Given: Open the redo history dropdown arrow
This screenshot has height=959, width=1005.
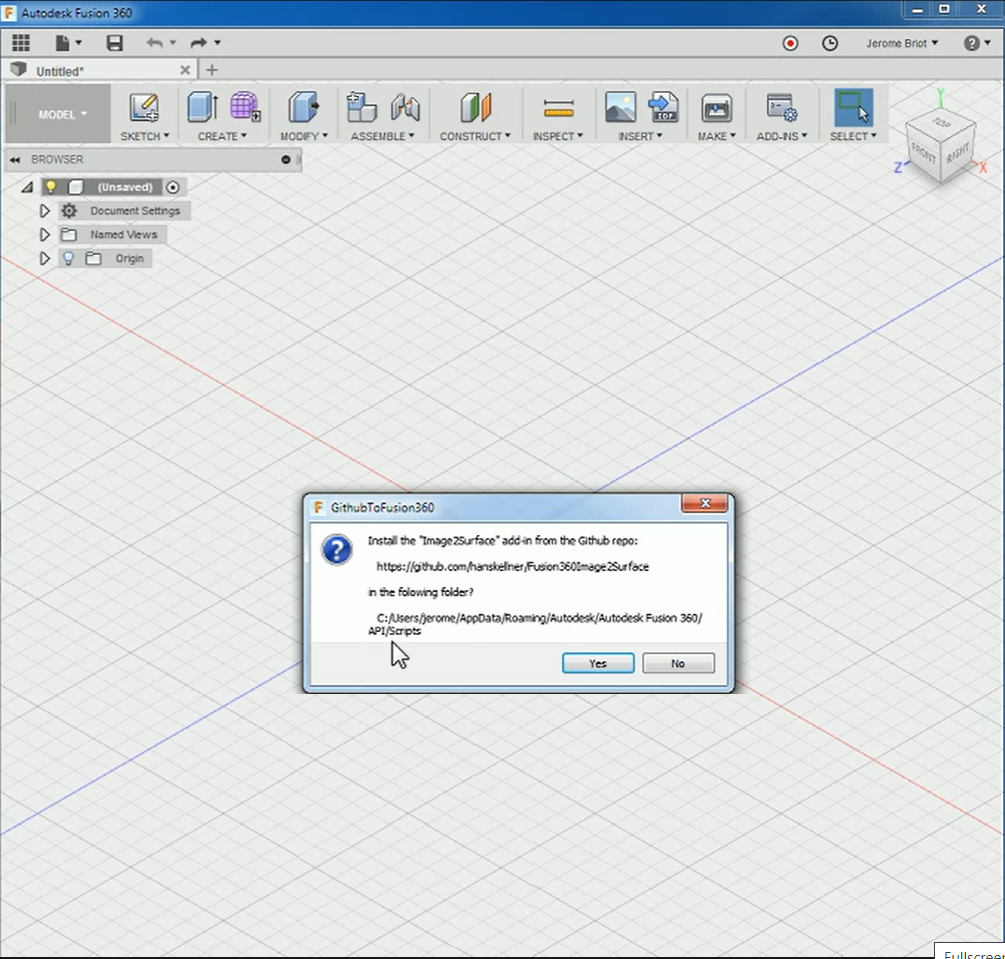Looking at the screenshot, I should [x=217, y=43].
